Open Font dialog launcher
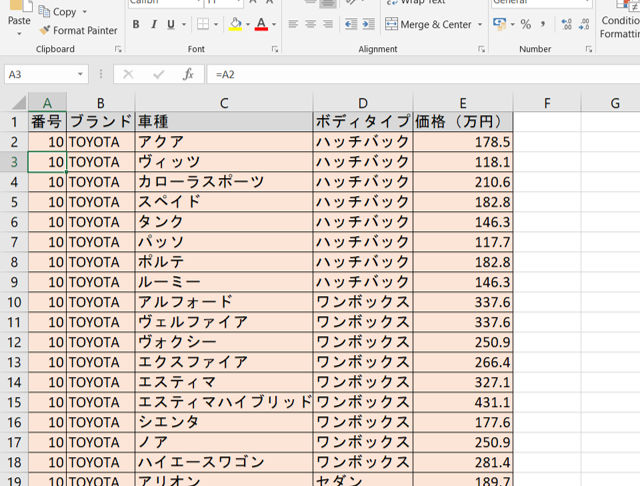The width and height of the screenshot is (640, 486). click(x=275, y=49)
